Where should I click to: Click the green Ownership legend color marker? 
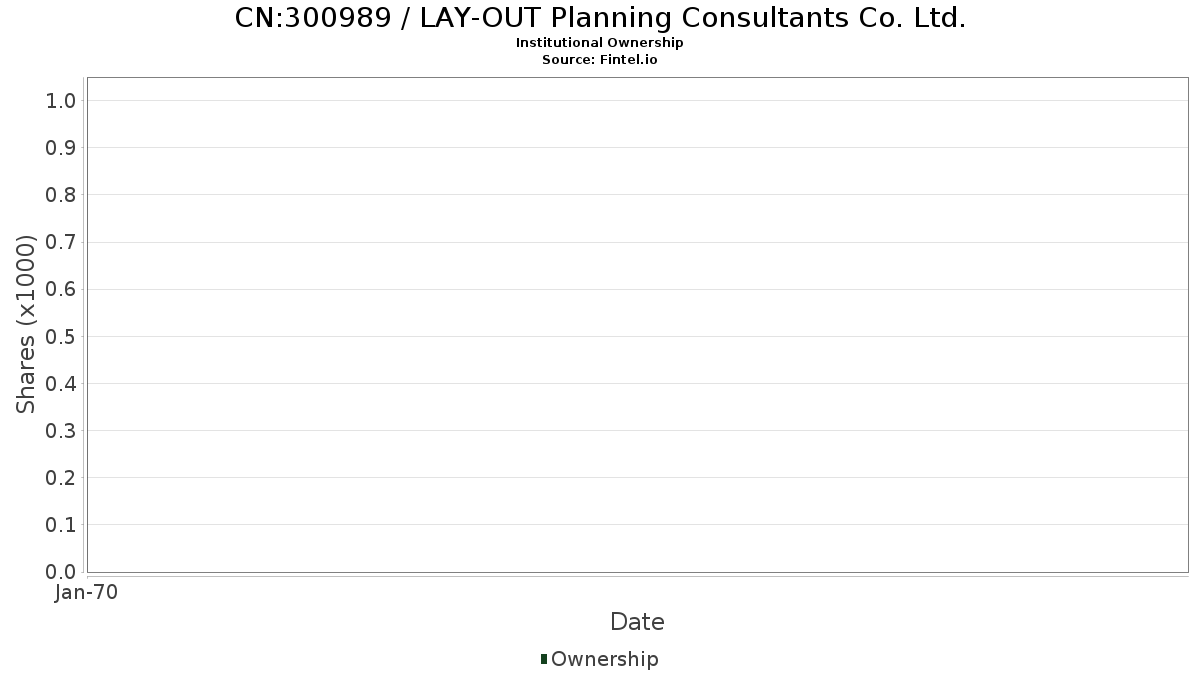click(x=544, y=659)
